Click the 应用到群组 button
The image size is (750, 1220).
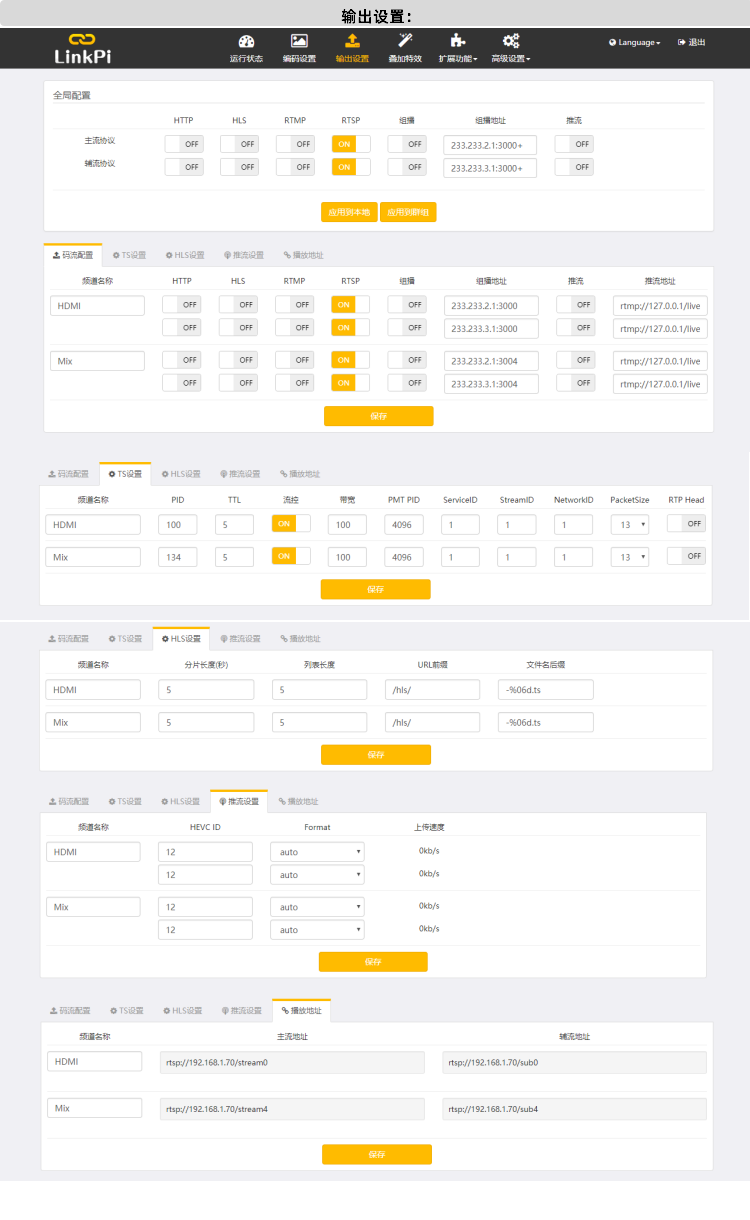[x=408, y=212]
